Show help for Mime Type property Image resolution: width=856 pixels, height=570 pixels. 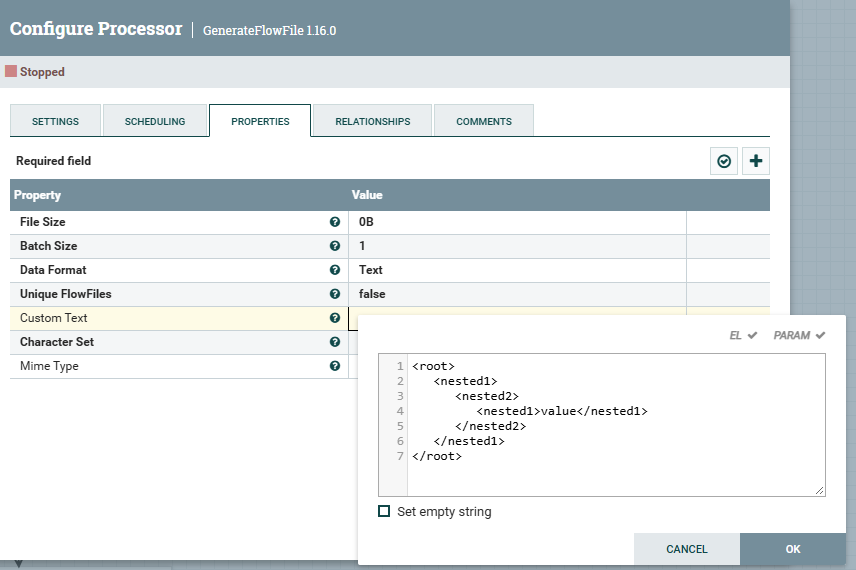(335, 366)
